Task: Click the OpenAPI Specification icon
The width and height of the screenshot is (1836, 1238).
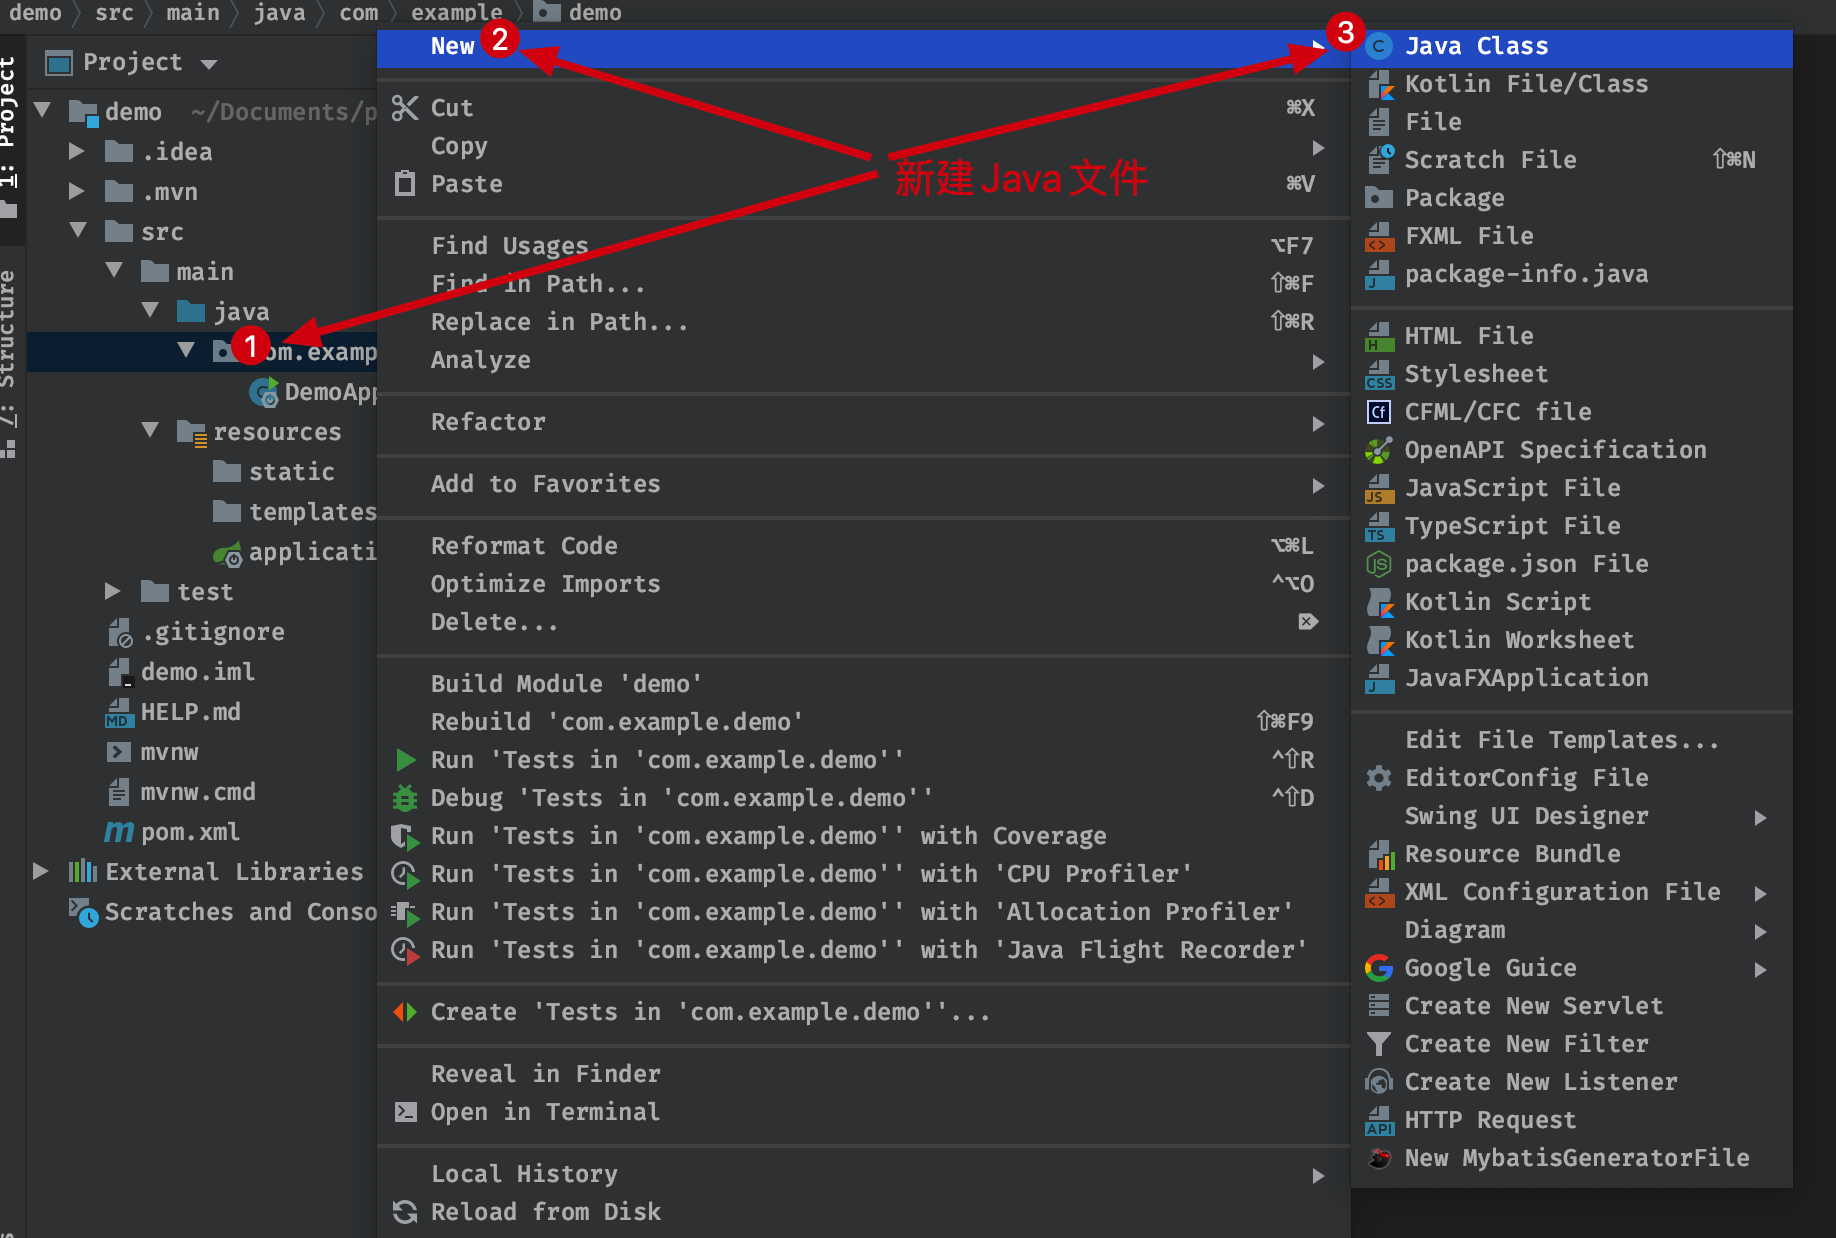Action: tap(1380, 450)
